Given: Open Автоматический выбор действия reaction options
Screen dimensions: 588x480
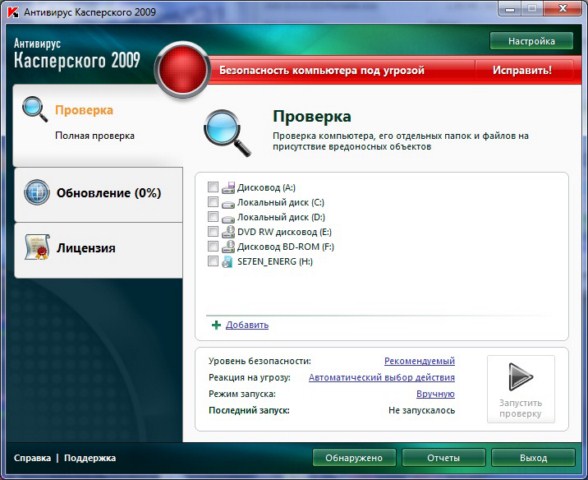Looking at the screenshot, I should (381, 377).
